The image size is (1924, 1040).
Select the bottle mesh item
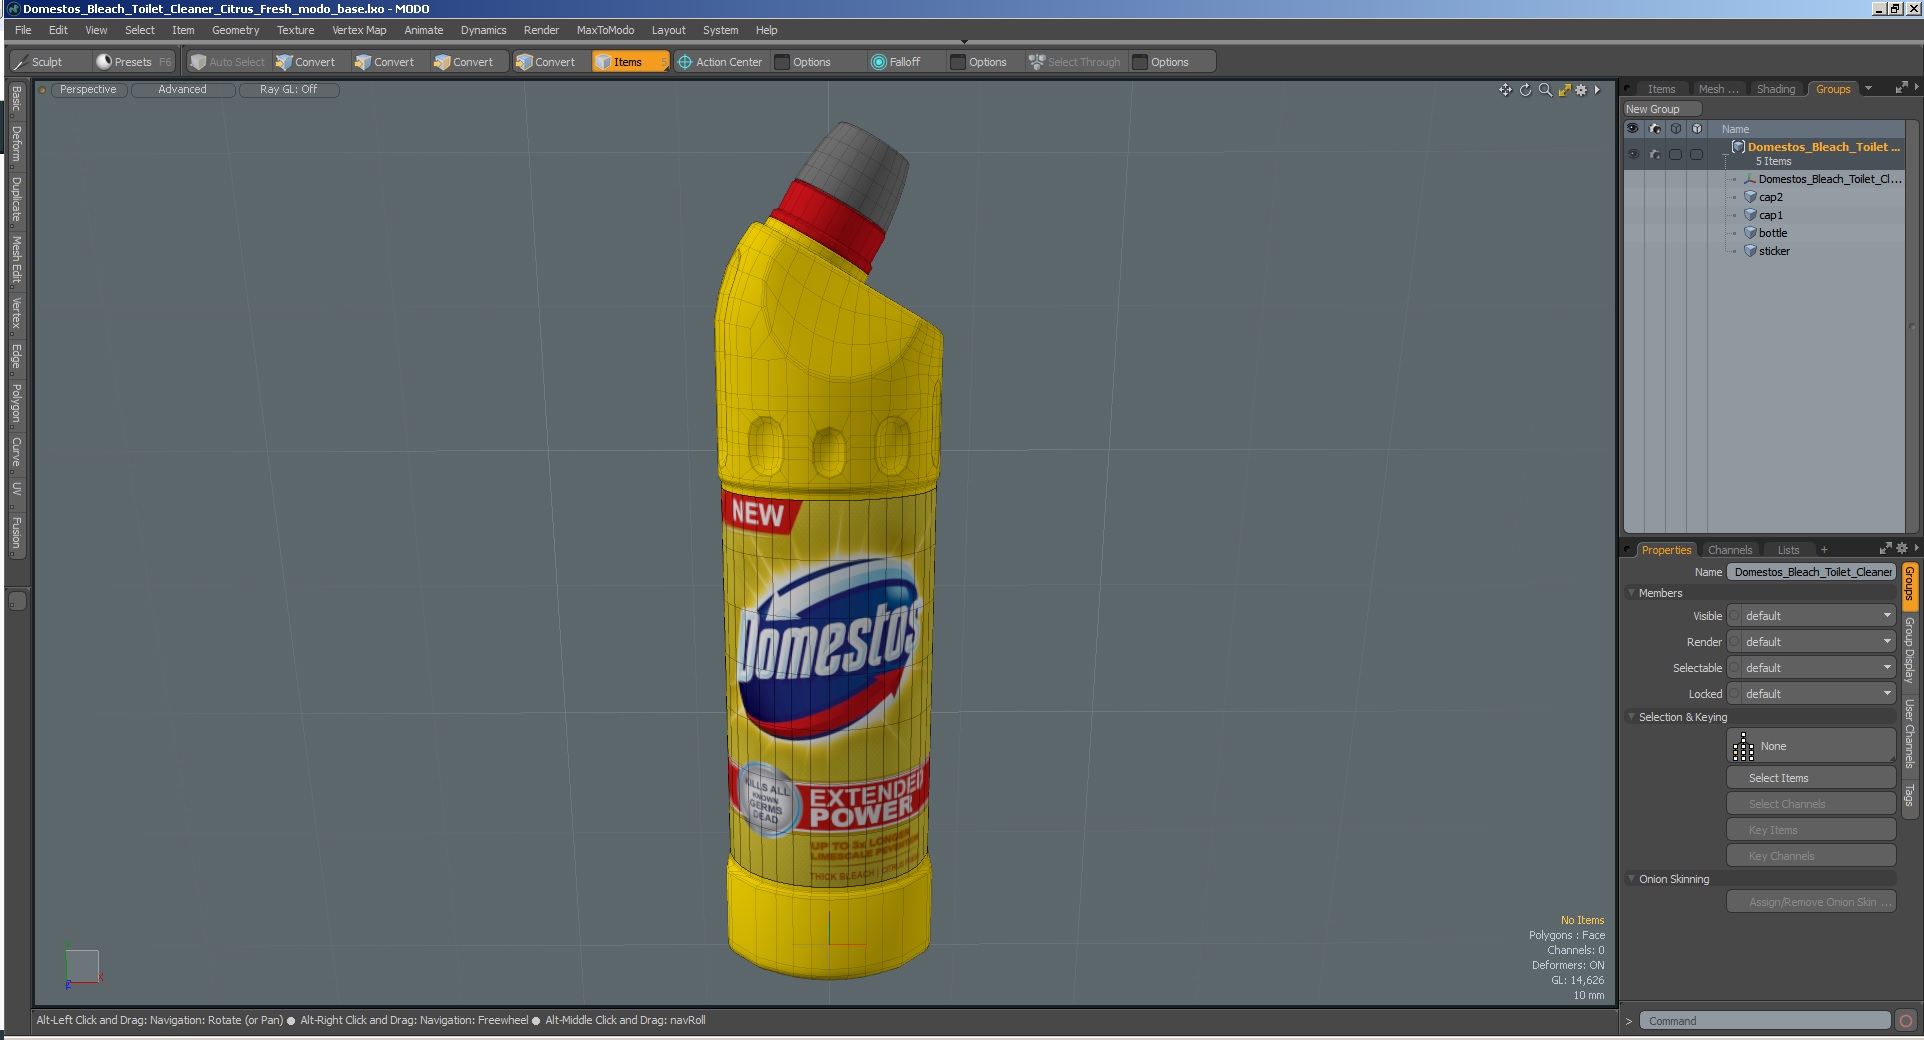(x=1773, y=233)
